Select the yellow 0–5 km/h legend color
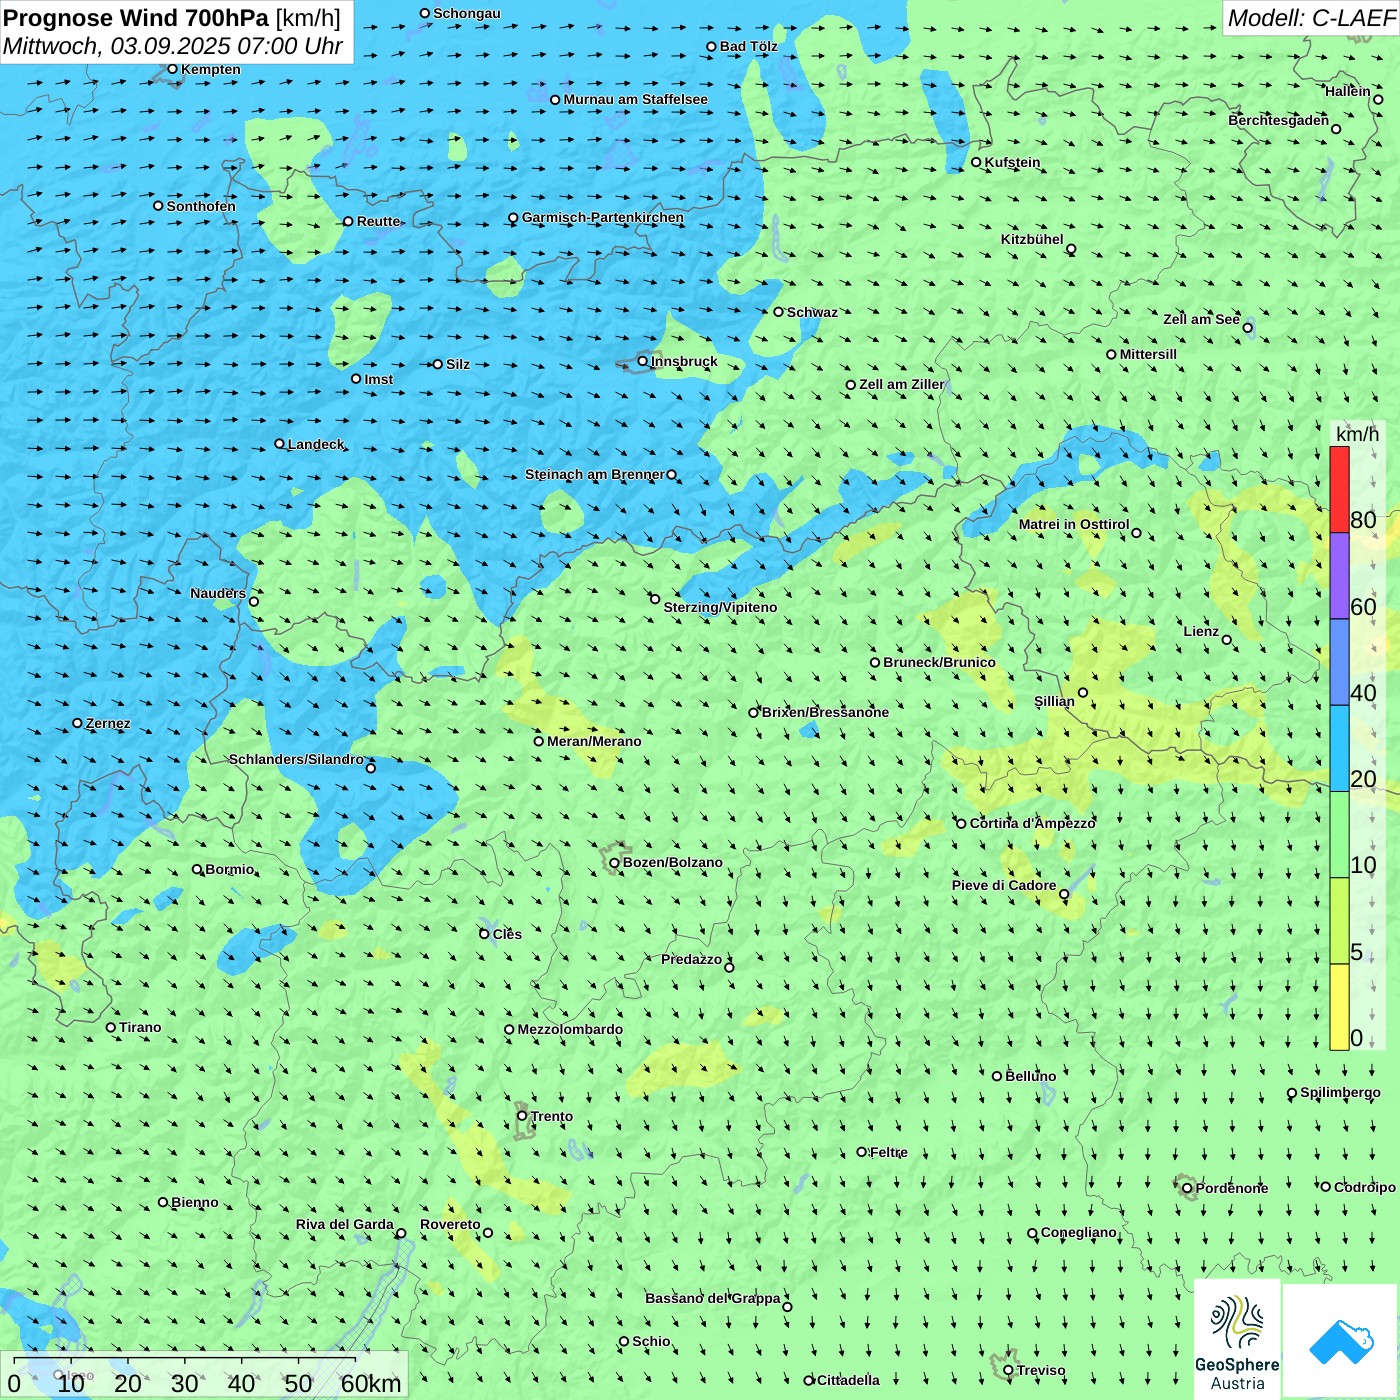1400x1400 pixels. 1339,1007
